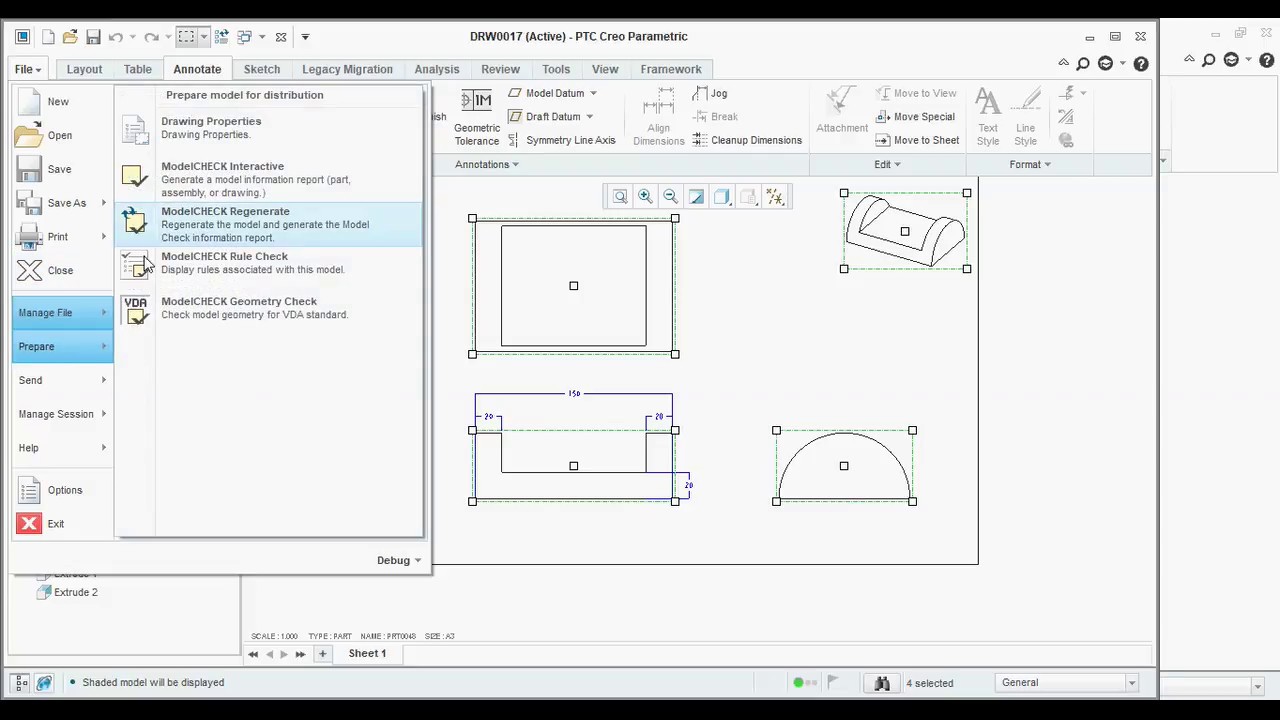Click the Display Style cube icon
The width and height of the screenshot is (1280, 720).
721,197
